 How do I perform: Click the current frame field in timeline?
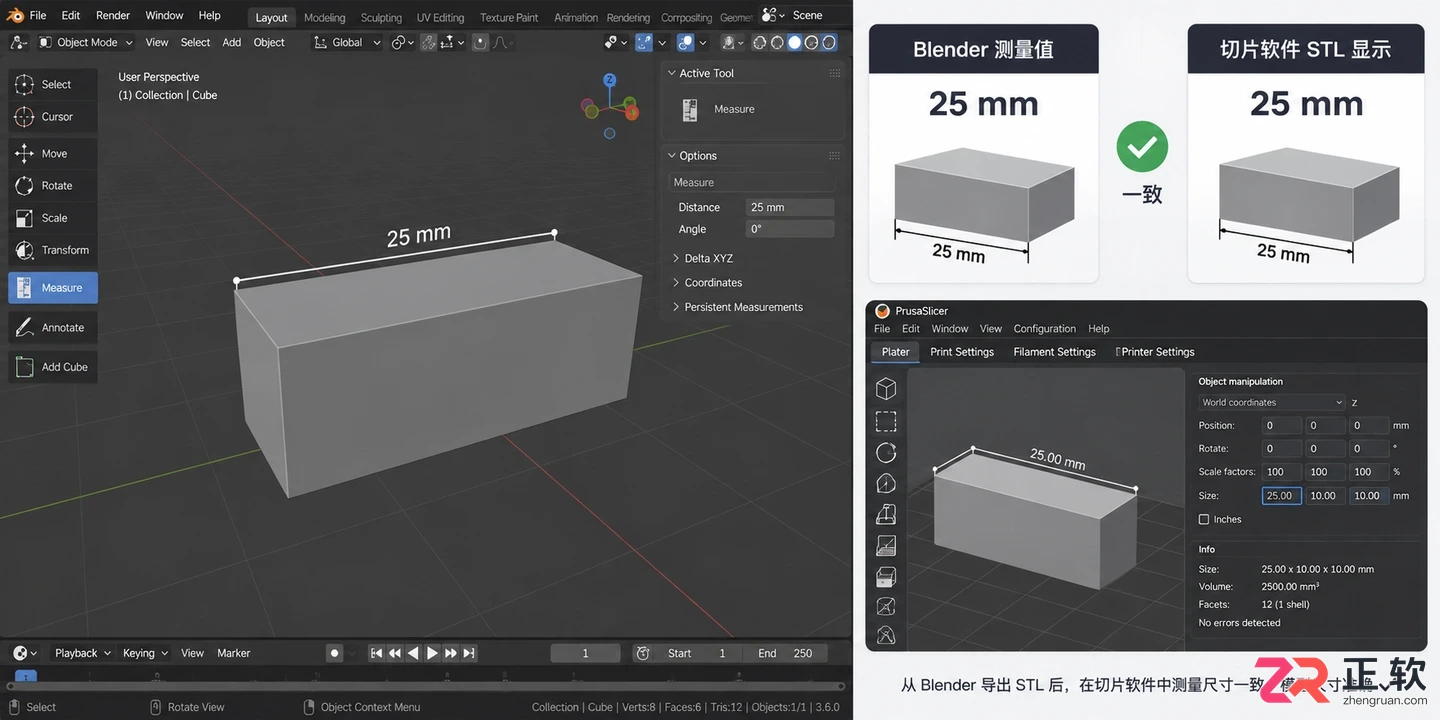(586, 653)
